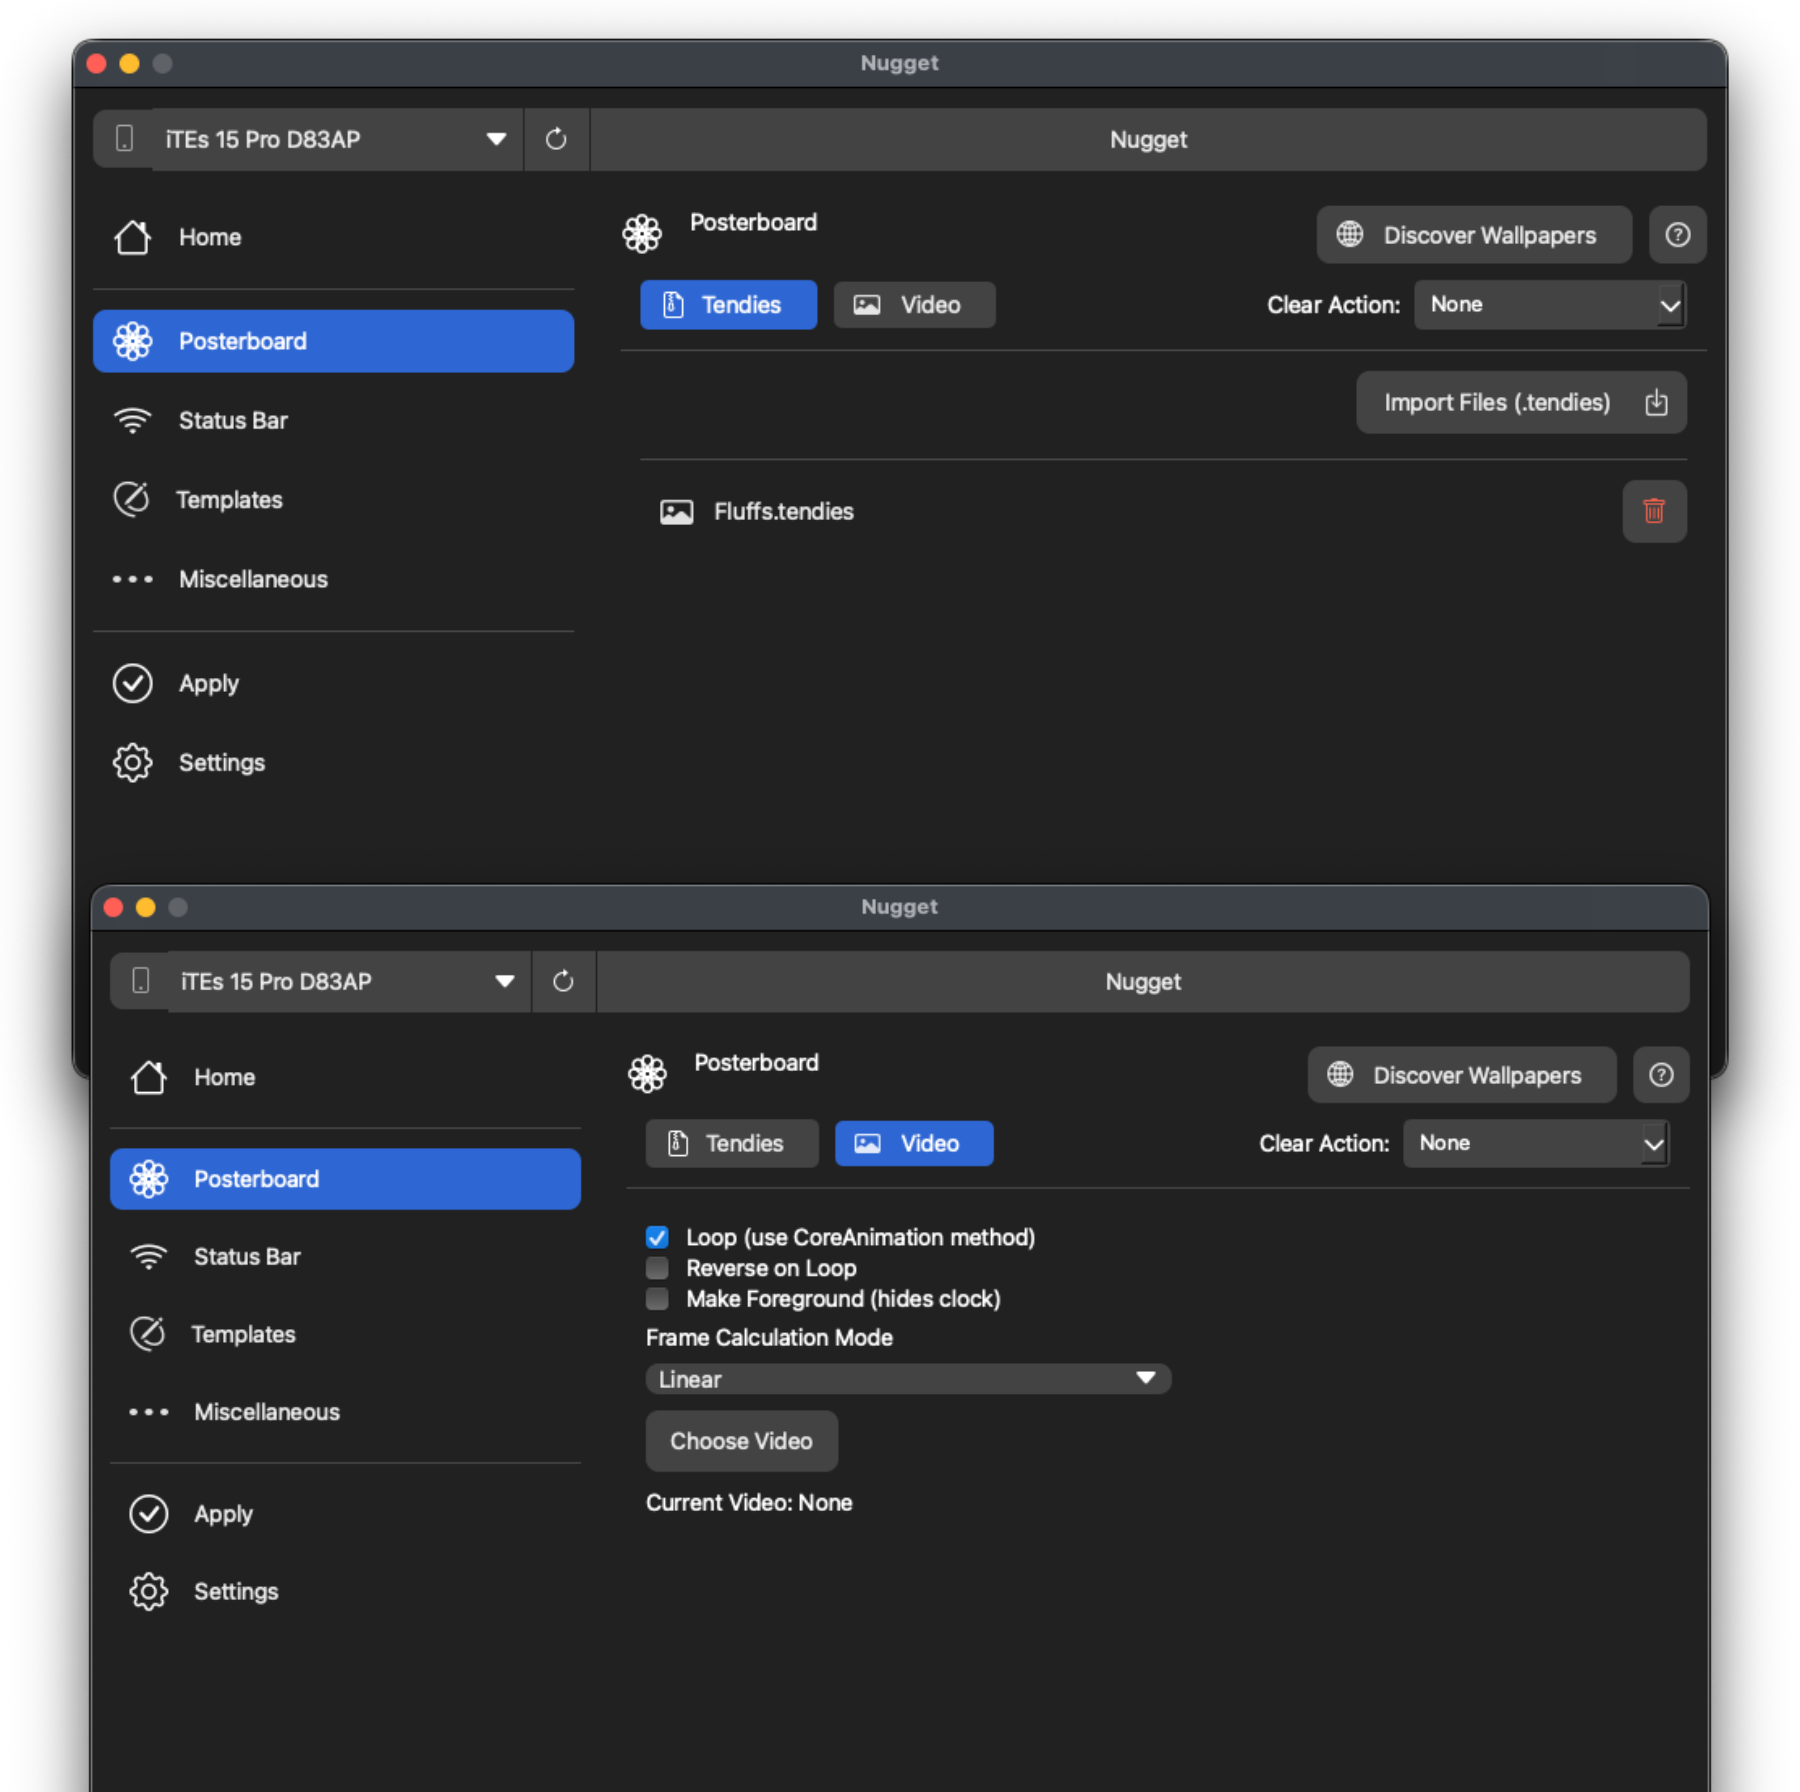Open Settings gear in the lower window sidebar
Viewport: 1800px width, 1792px height.
coord(235,1591)
